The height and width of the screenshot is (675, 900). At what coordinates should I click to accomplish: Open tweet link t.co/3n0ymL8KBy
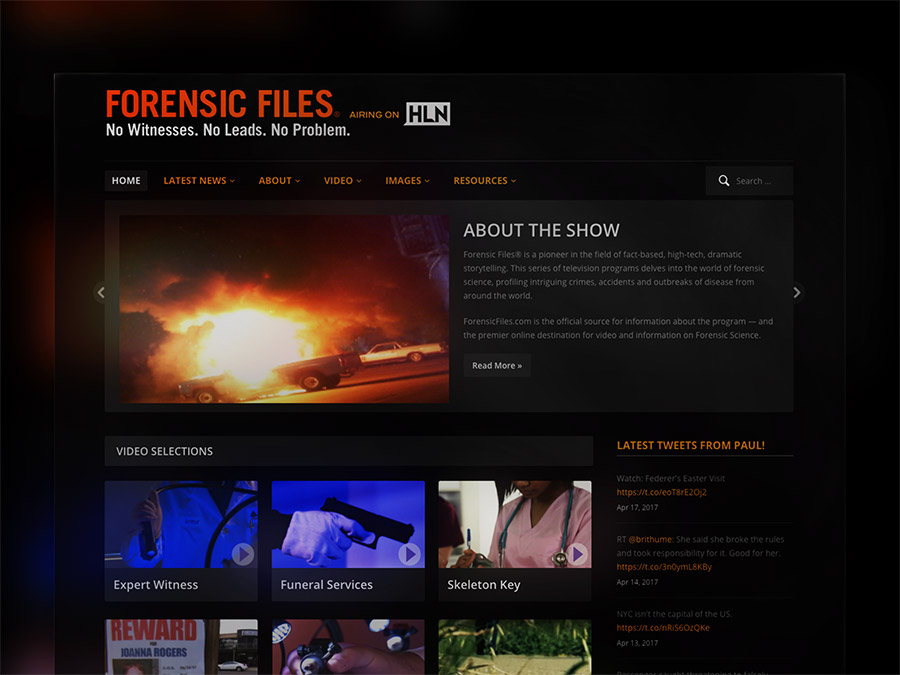pos(664,567)
